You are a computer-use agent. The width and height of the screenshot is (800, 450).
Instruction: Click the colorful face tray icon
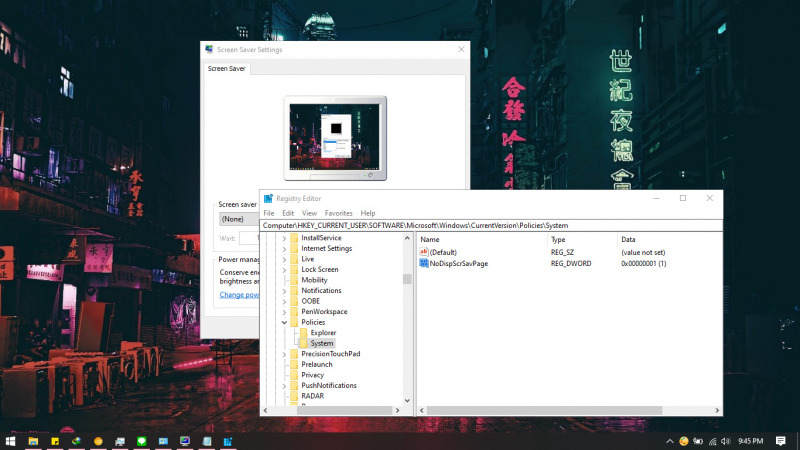coord(684,441)
